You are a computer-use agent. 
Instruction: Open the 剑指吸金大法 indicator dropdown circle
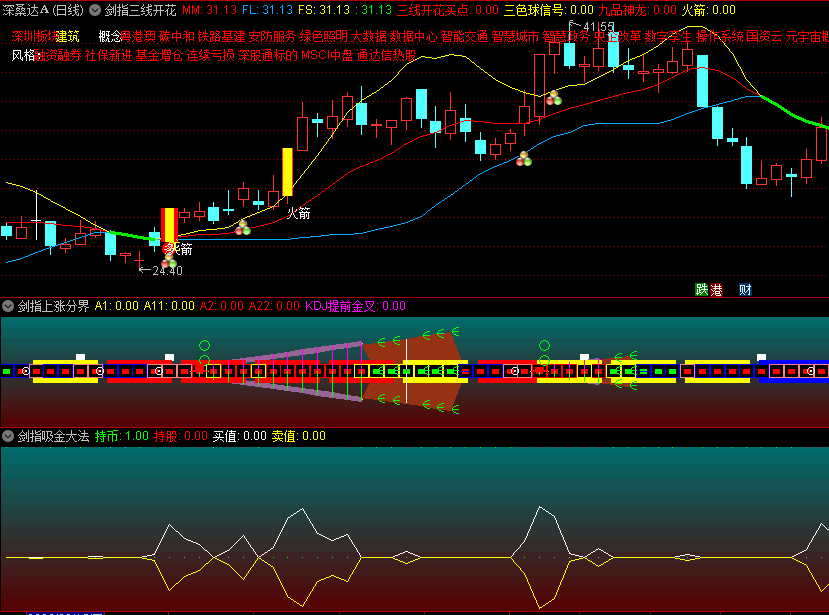click(x=8, y=436)
